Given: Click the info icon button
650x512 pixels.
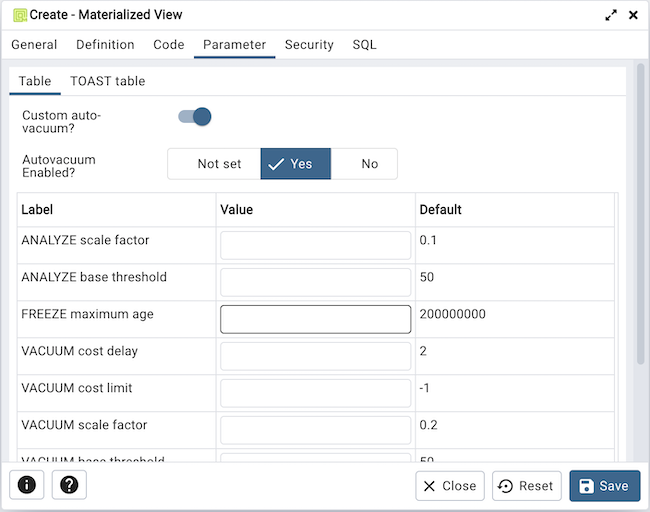Looking at the screenshot, I should (x=27, y=485).
